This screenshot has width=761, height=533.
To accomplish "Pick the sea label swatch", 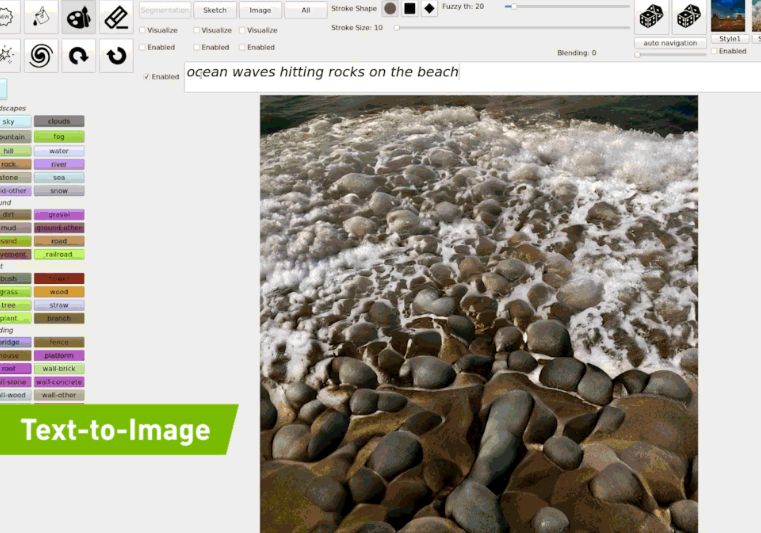I will 59,178.
